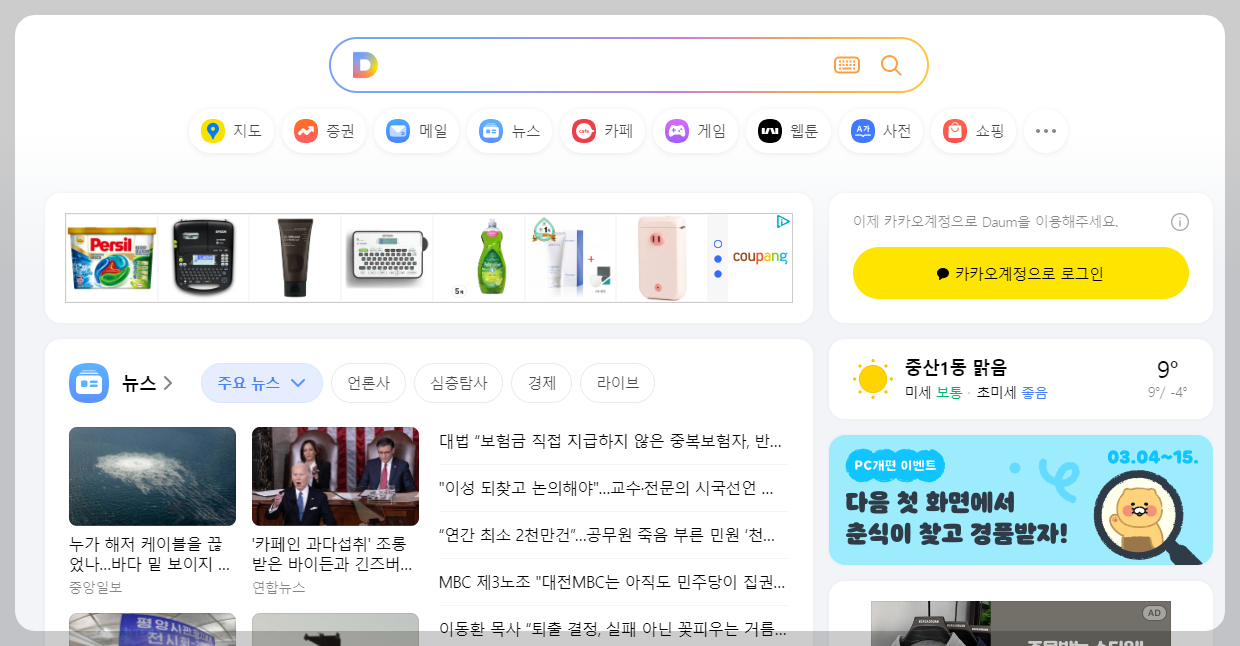Select the 심층탐사 tab

tap(459, 383)
